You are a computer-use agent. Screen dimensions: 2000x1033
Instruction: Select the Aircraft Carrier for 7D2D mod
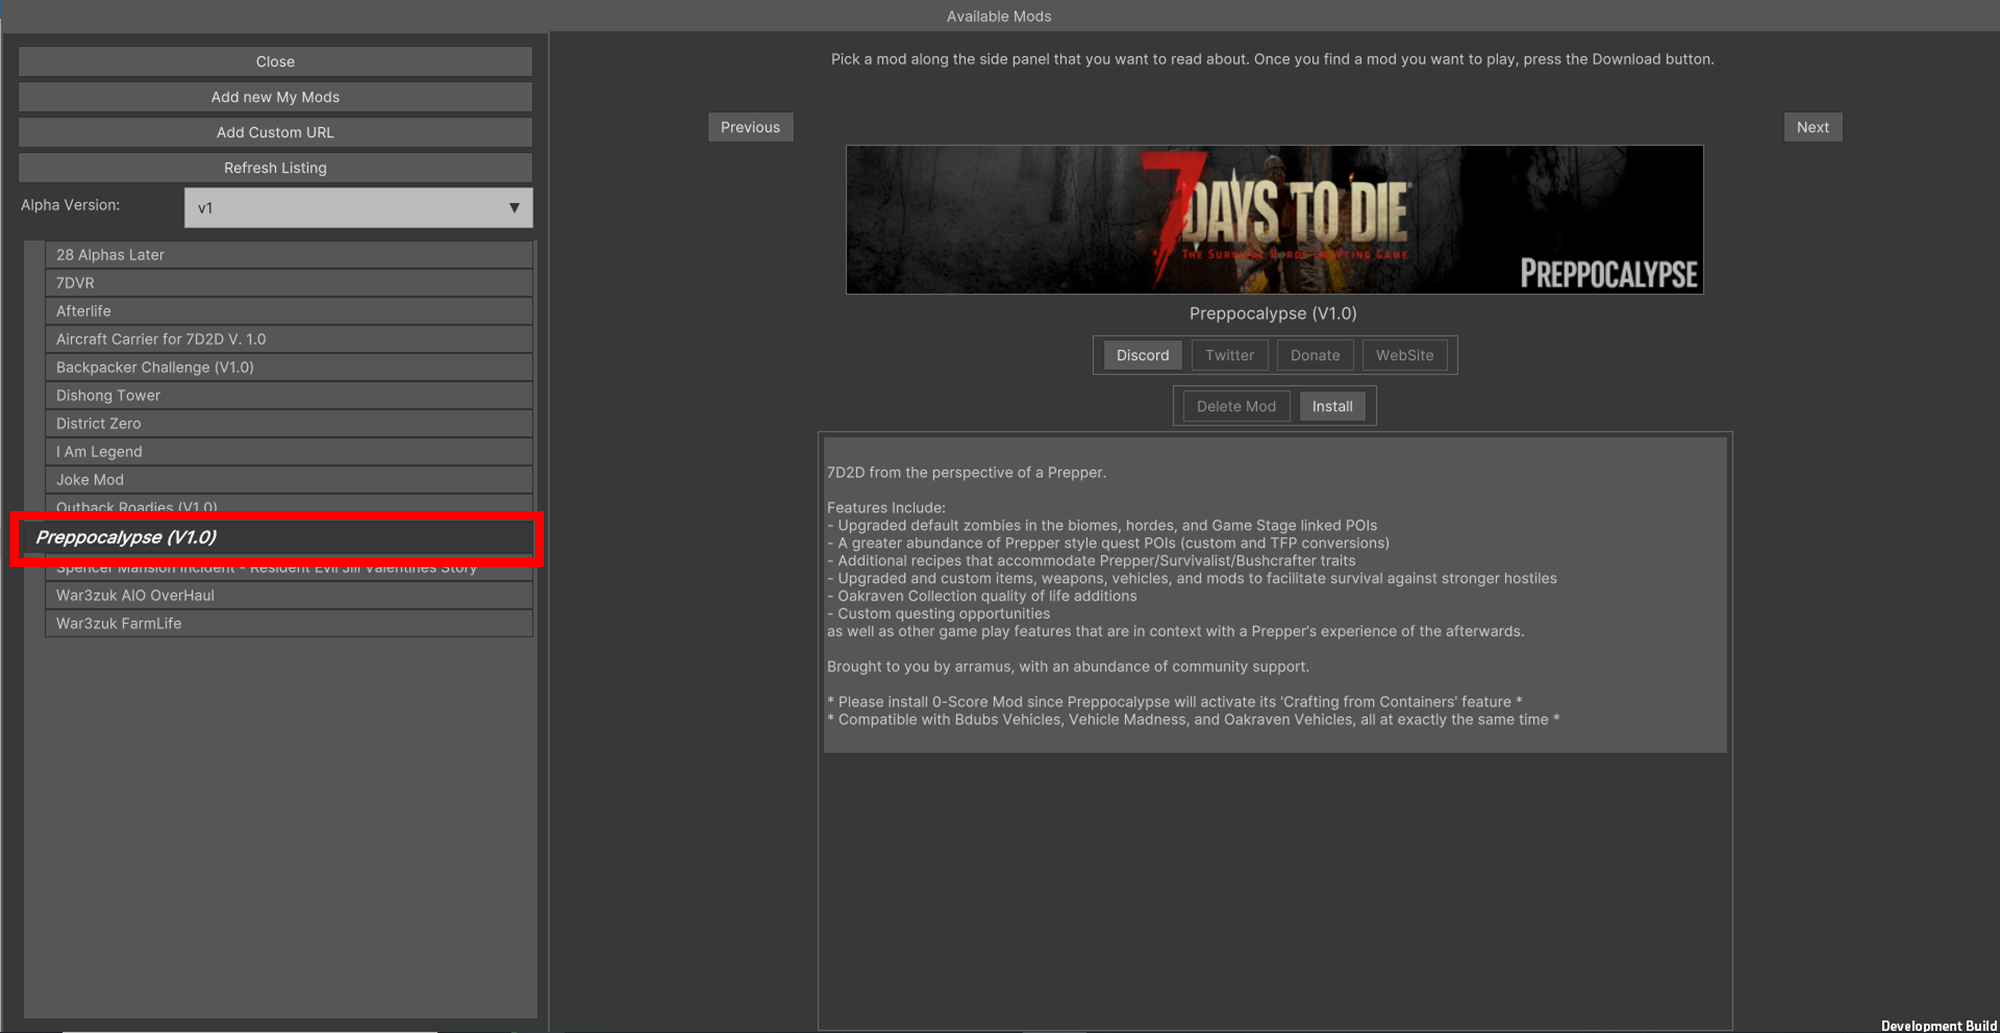(x=289, y=339)
